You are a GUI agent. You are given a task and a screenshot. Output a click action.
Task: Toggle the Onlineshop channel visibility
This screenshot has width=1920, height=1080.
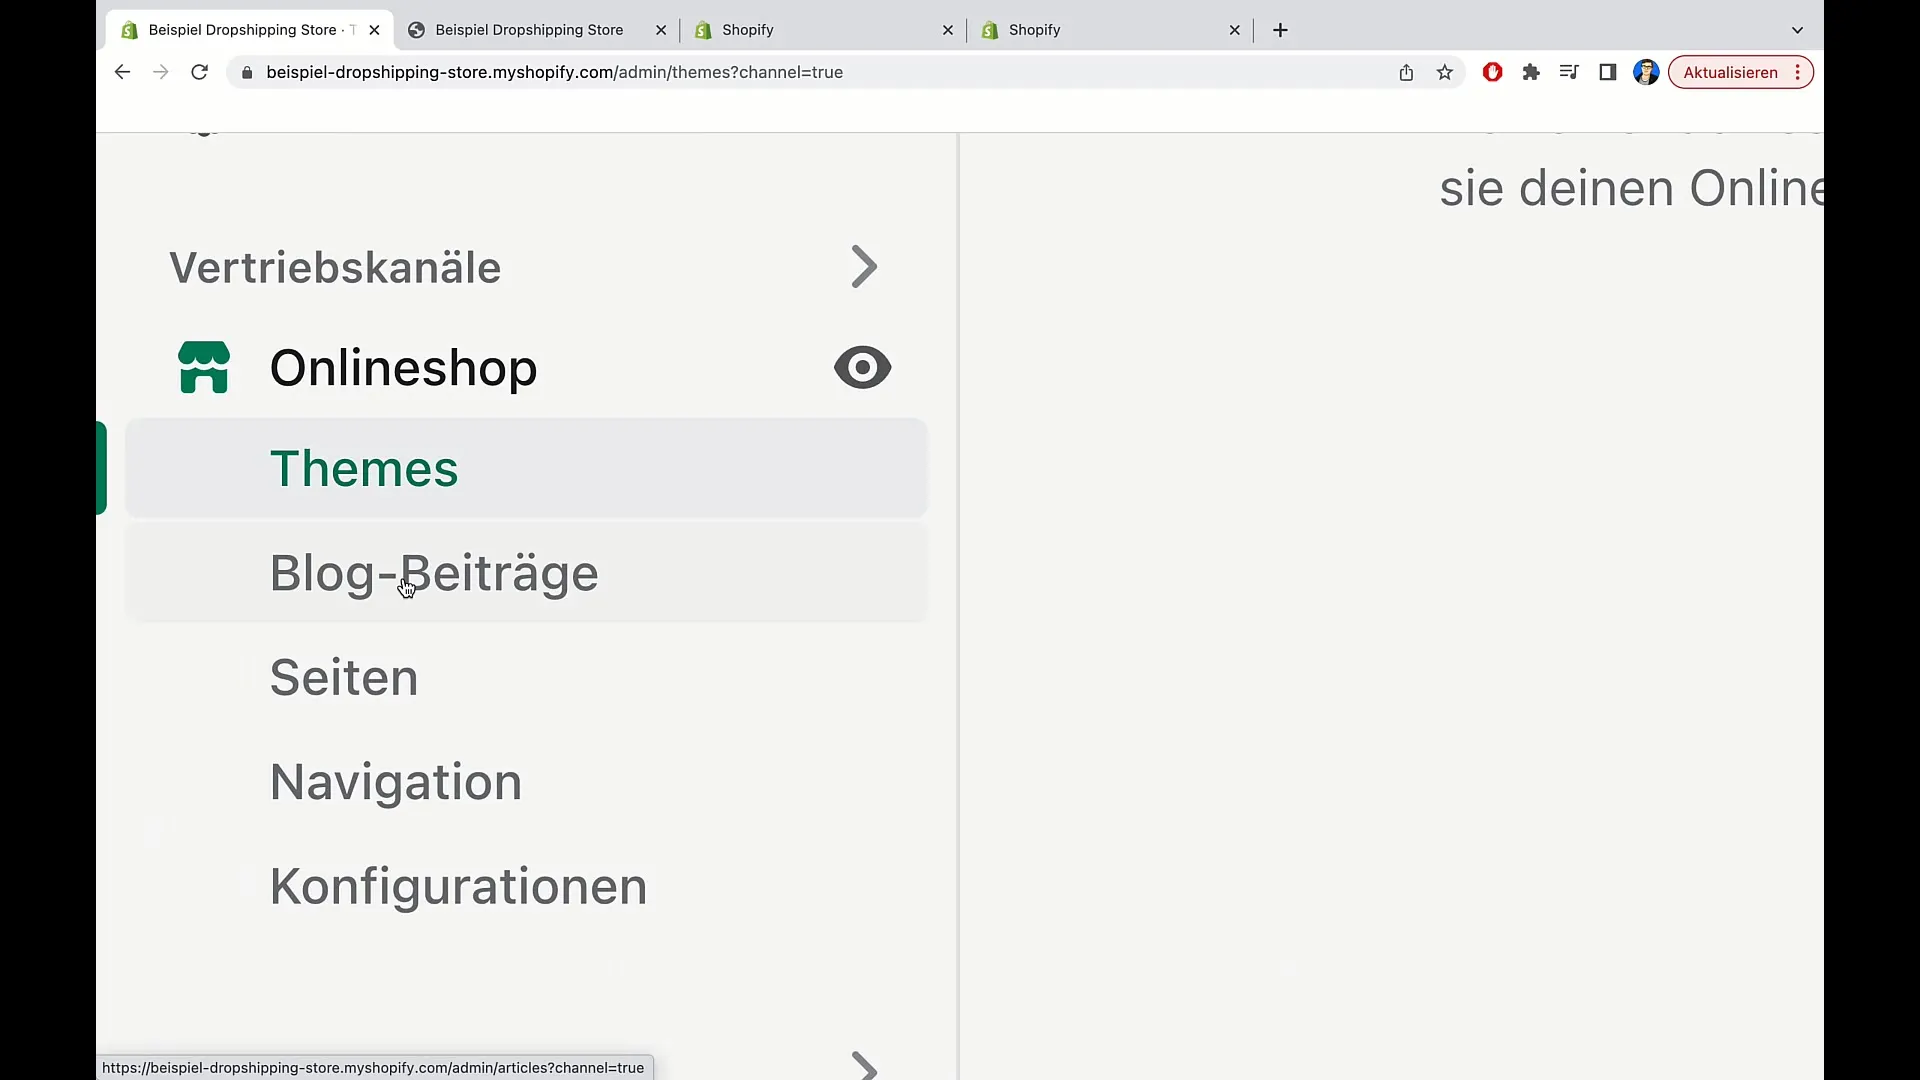tap(862, 367)
